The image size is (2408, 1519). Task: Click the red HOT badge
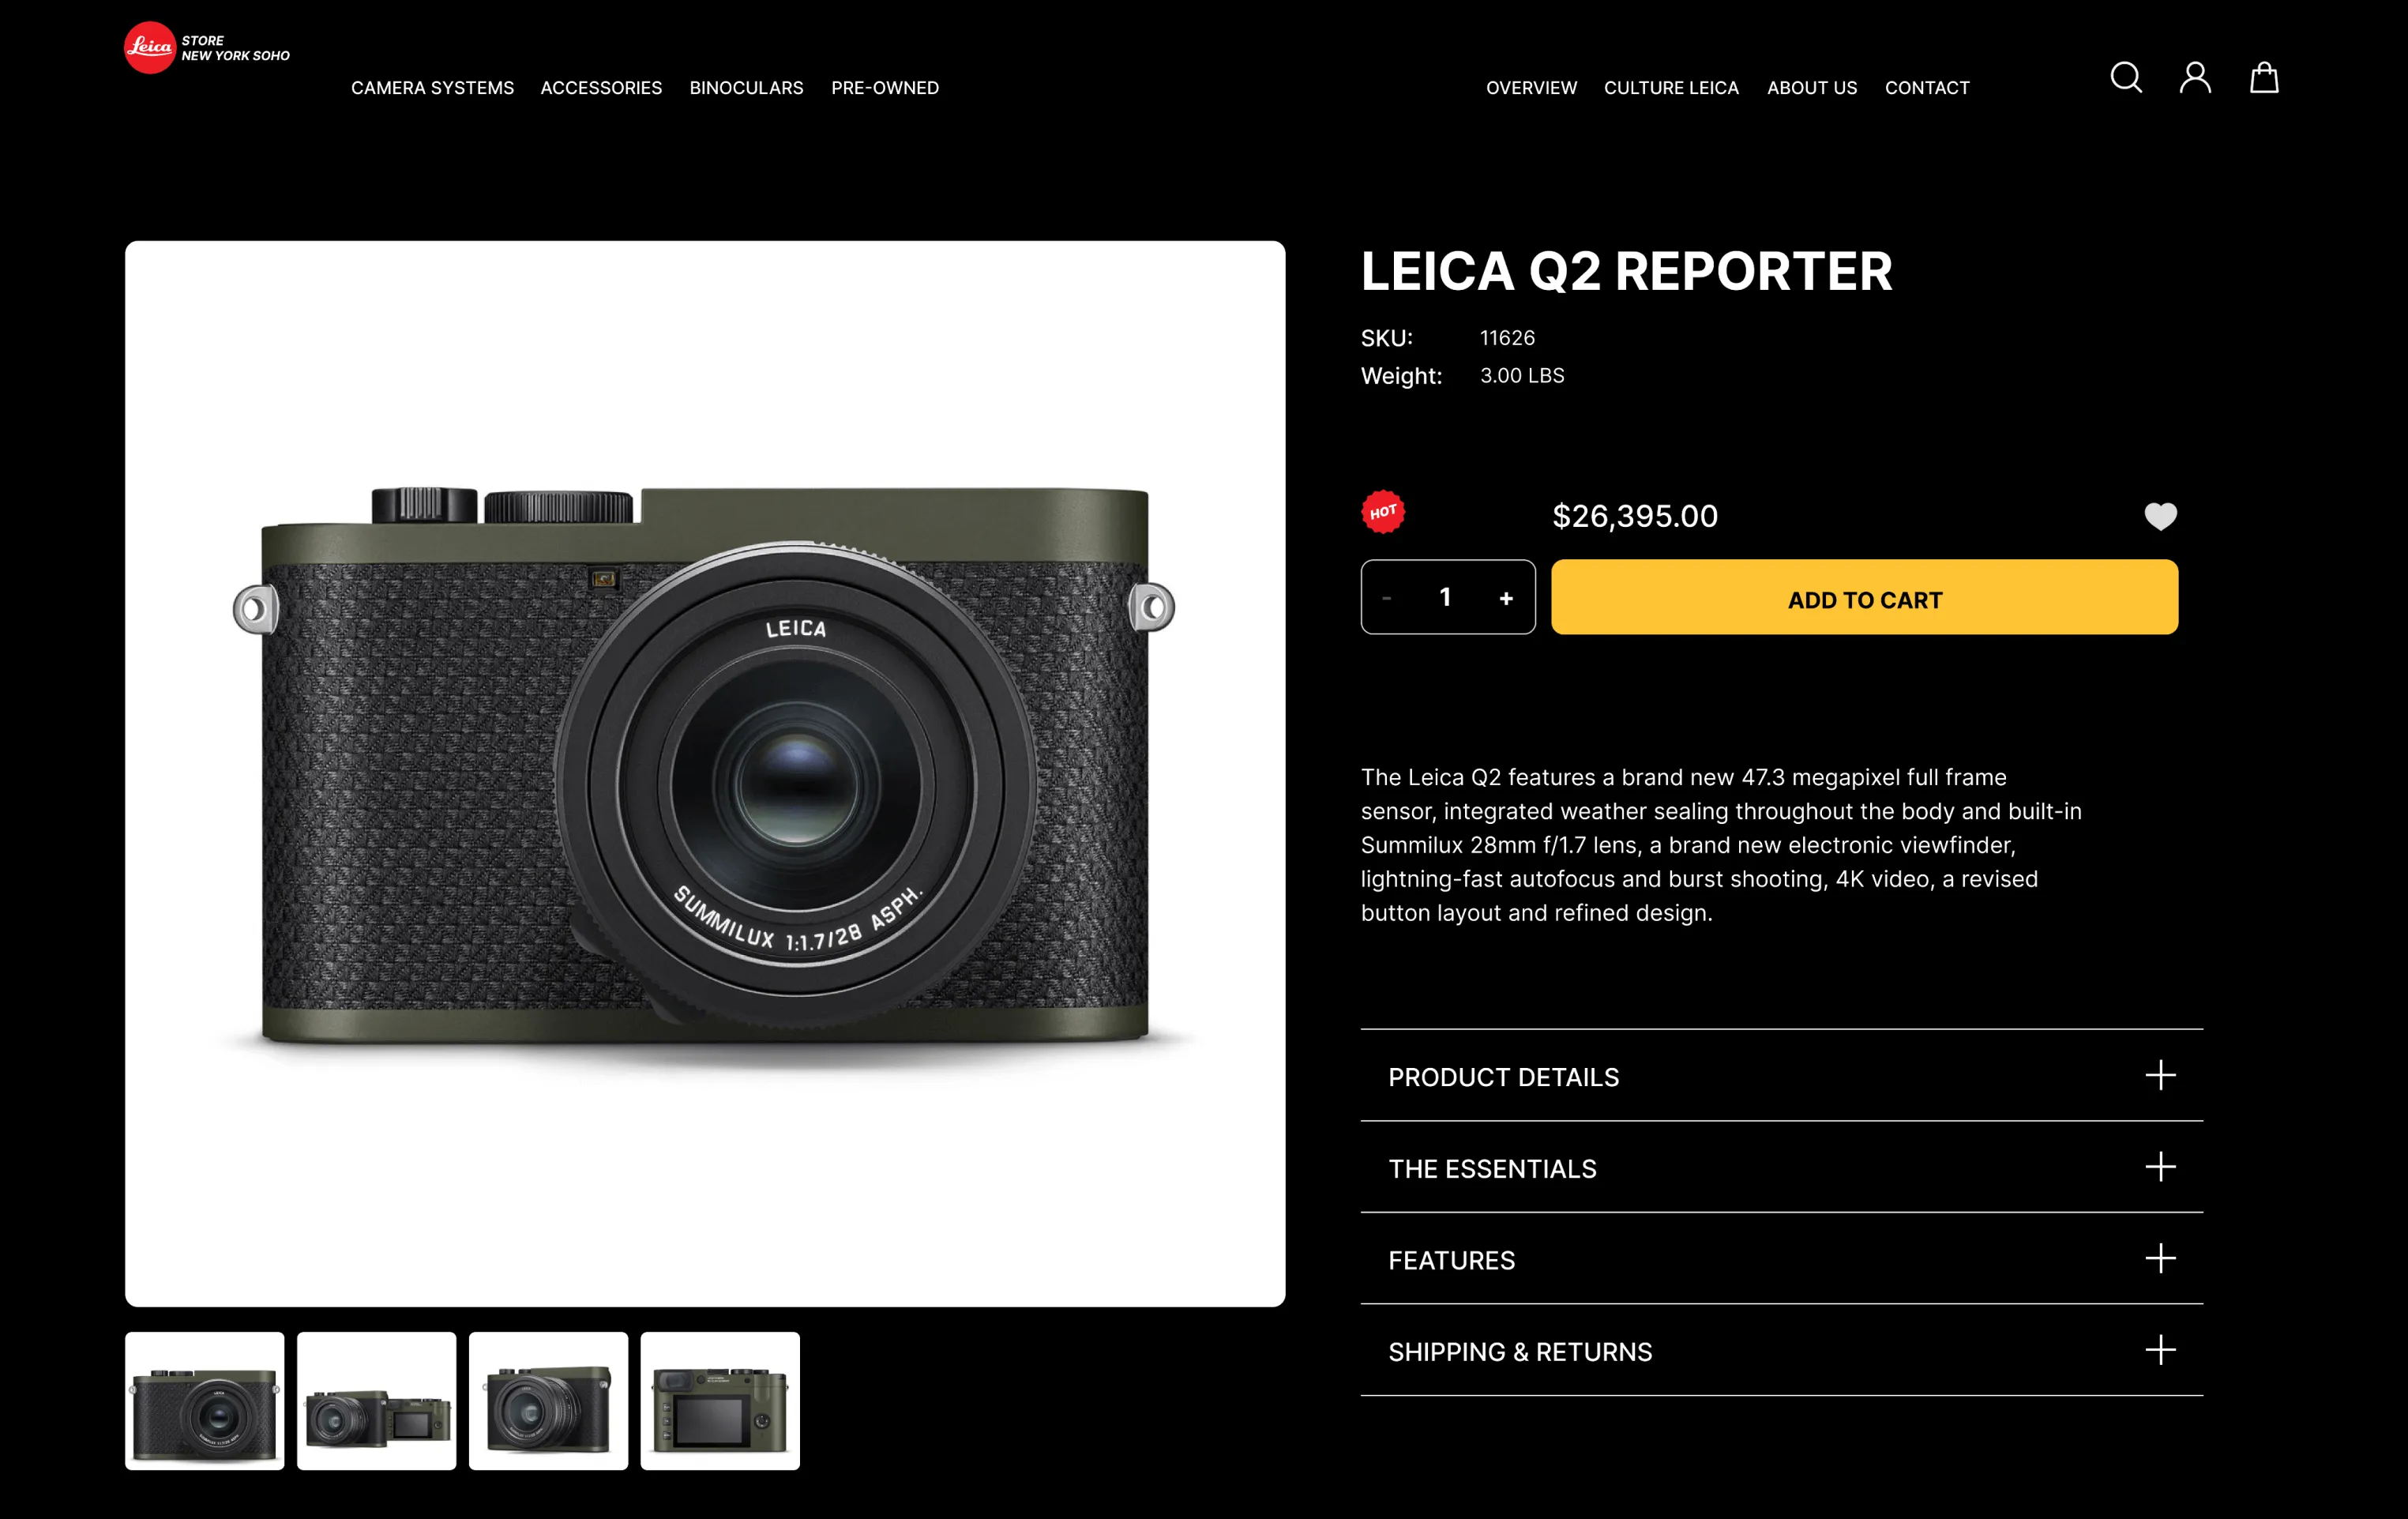tap(1383, 512)
